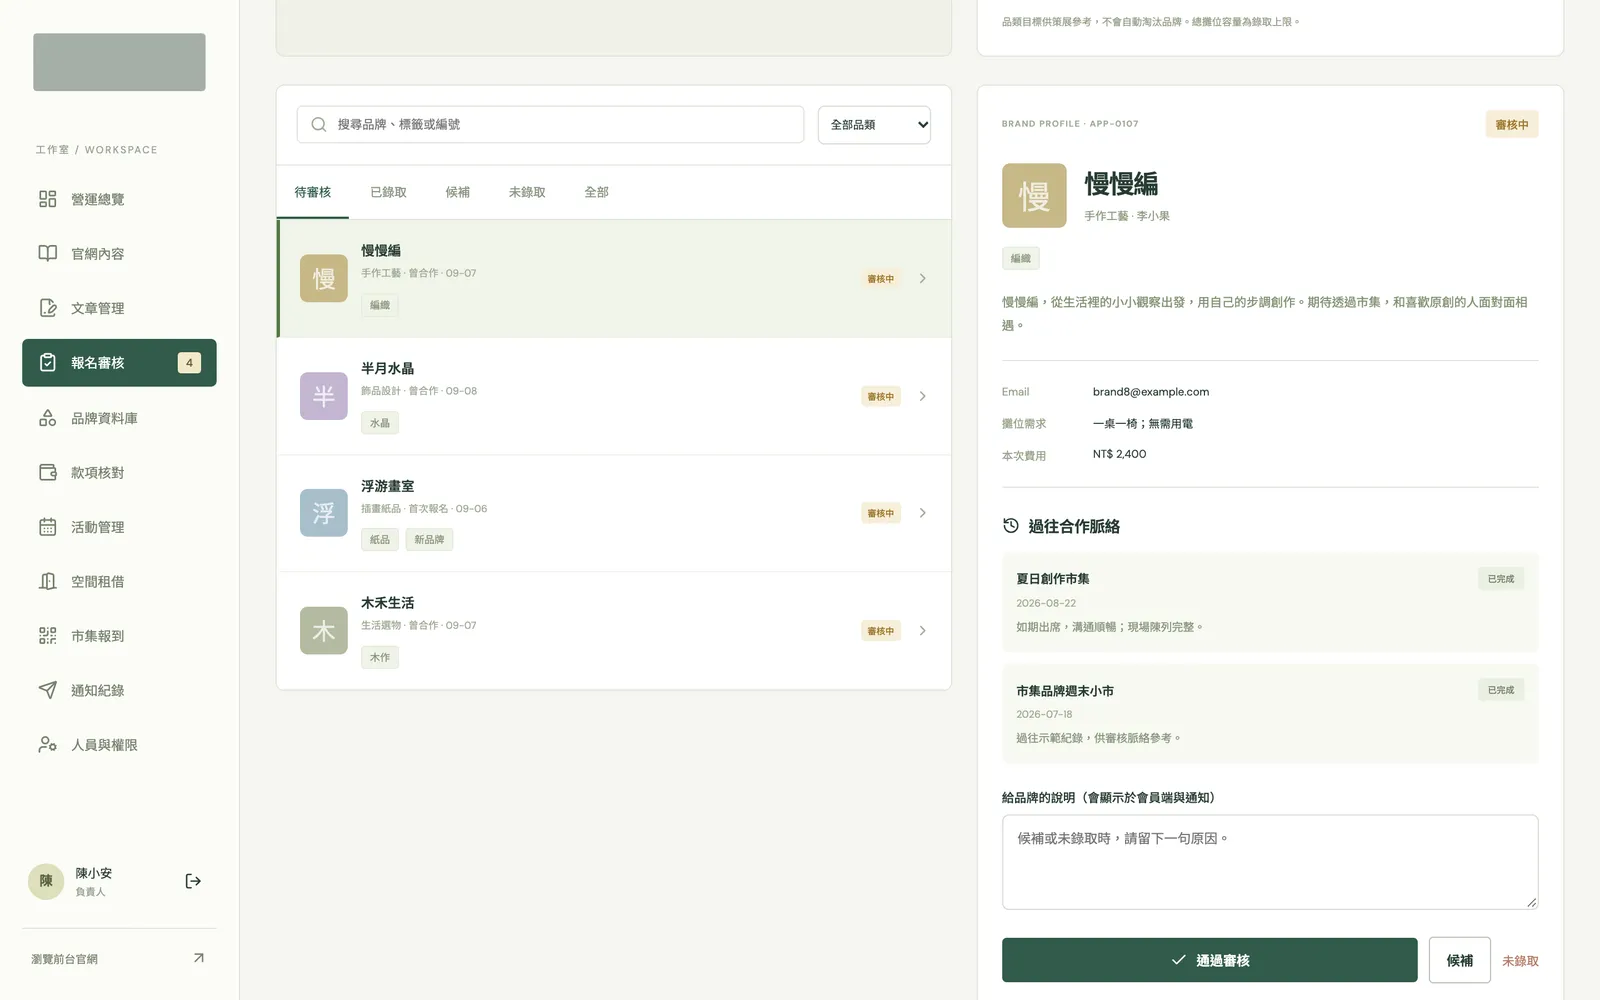The image size is (1600, 1000).
Task: Click the 給品牌的說明 textarea
Action: [1270, 862]
